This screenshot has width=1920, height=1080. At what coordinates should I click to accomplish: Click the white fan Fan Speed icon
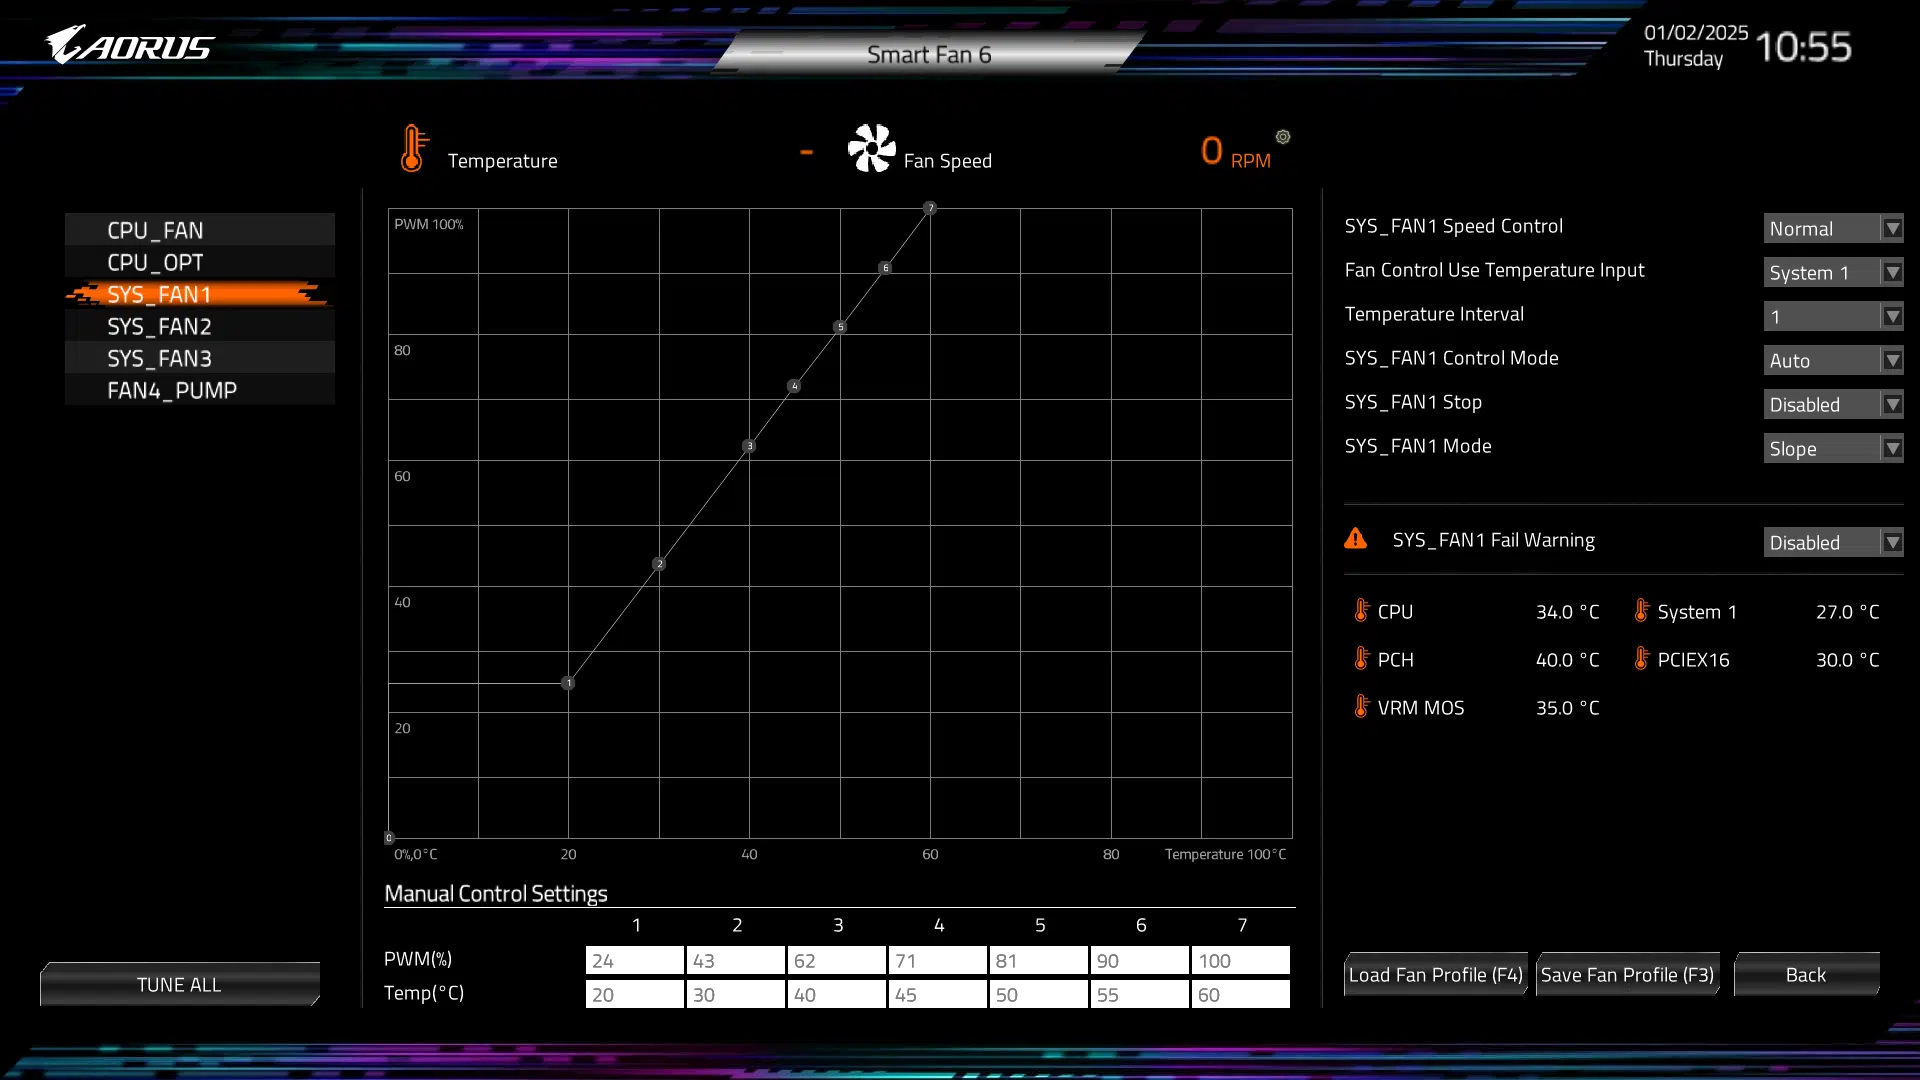coord(871,148)
